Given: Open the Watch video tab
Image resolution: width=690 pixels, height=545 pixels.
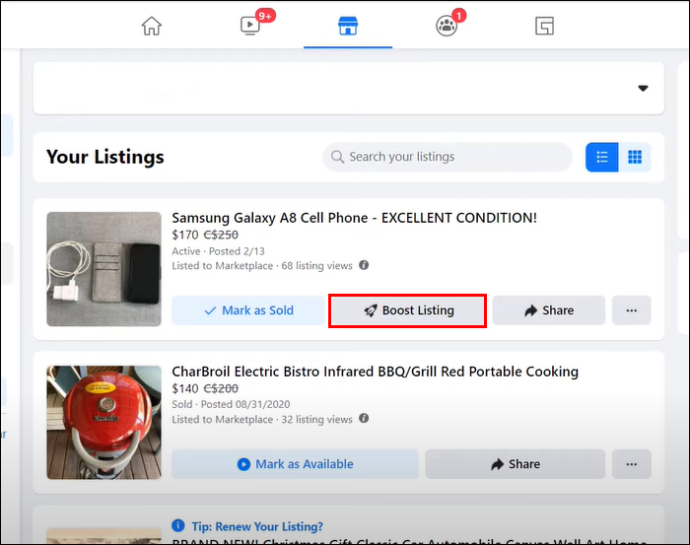Looking at the screenshot, I should point(250,26).
